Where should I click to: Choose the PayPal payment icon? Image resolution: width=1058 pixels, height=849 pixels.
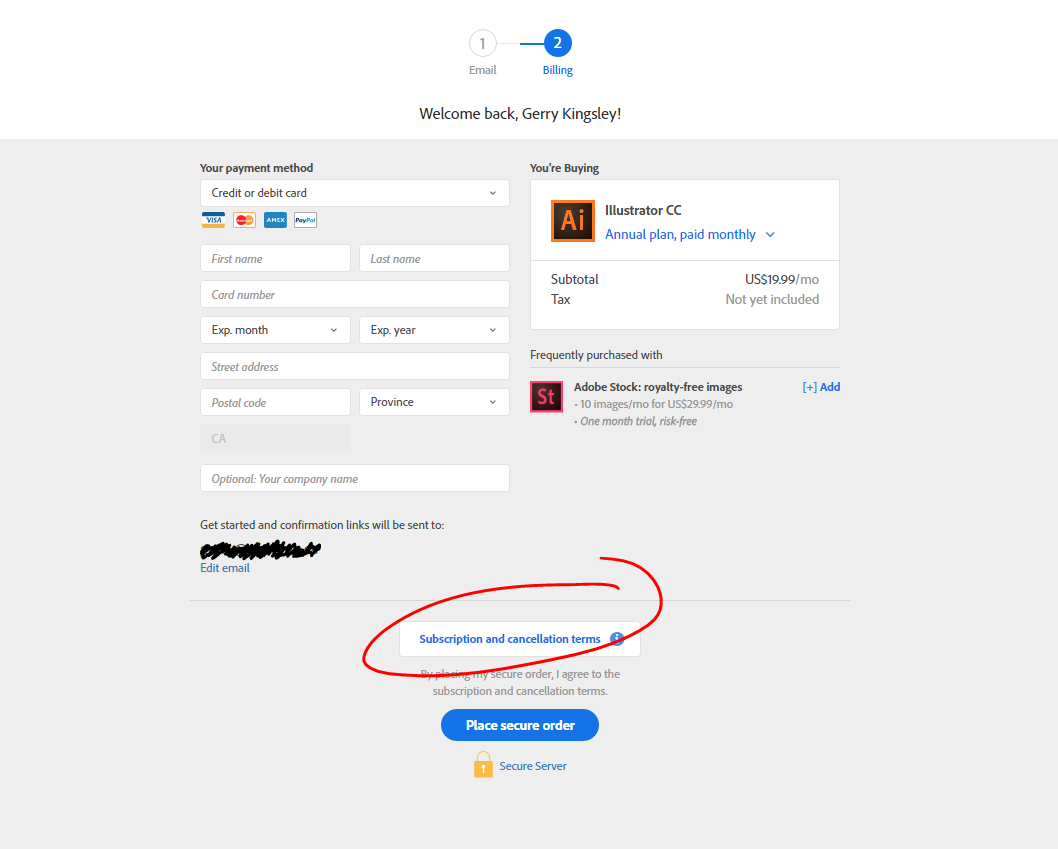pyautogui.click(x=305, y=220)
